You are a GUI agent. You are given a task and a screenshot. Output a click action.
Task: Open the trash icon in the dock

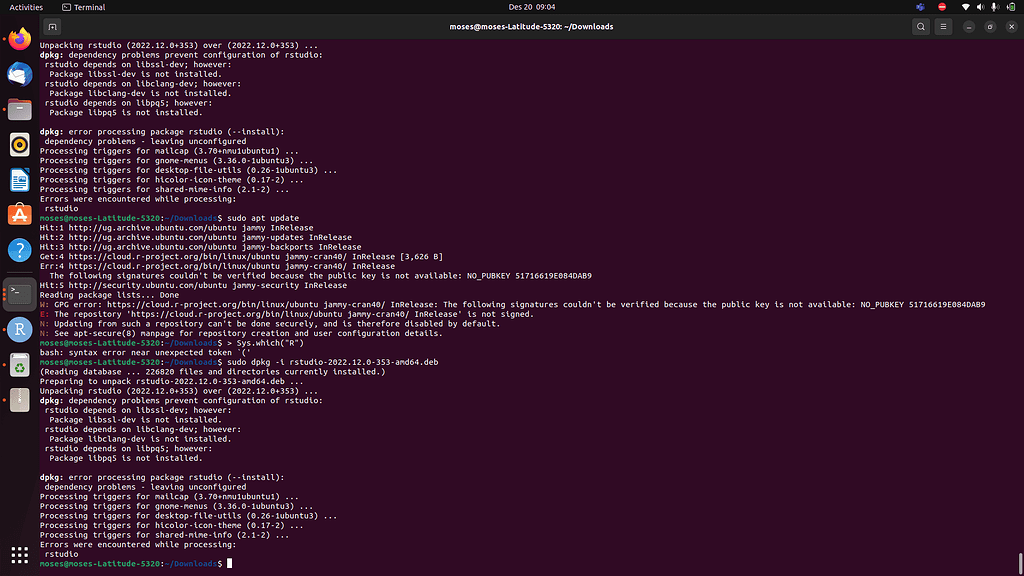[19, 365]
